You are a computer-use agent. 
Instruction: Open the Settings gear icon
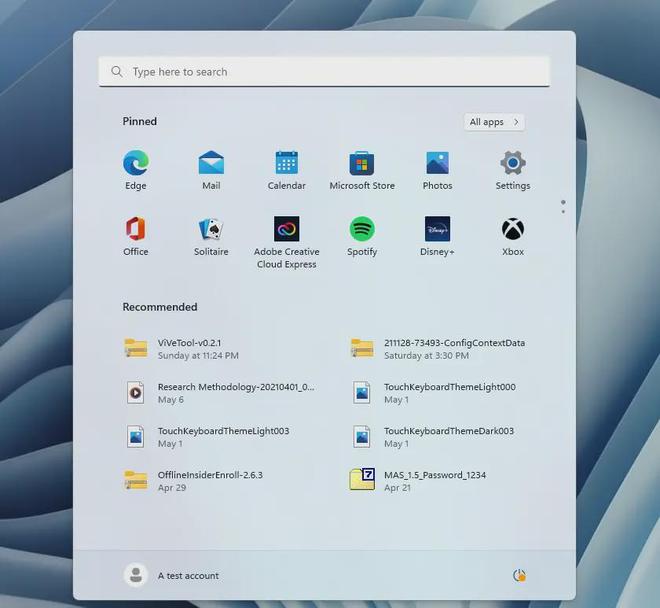[x=513, y=164]
